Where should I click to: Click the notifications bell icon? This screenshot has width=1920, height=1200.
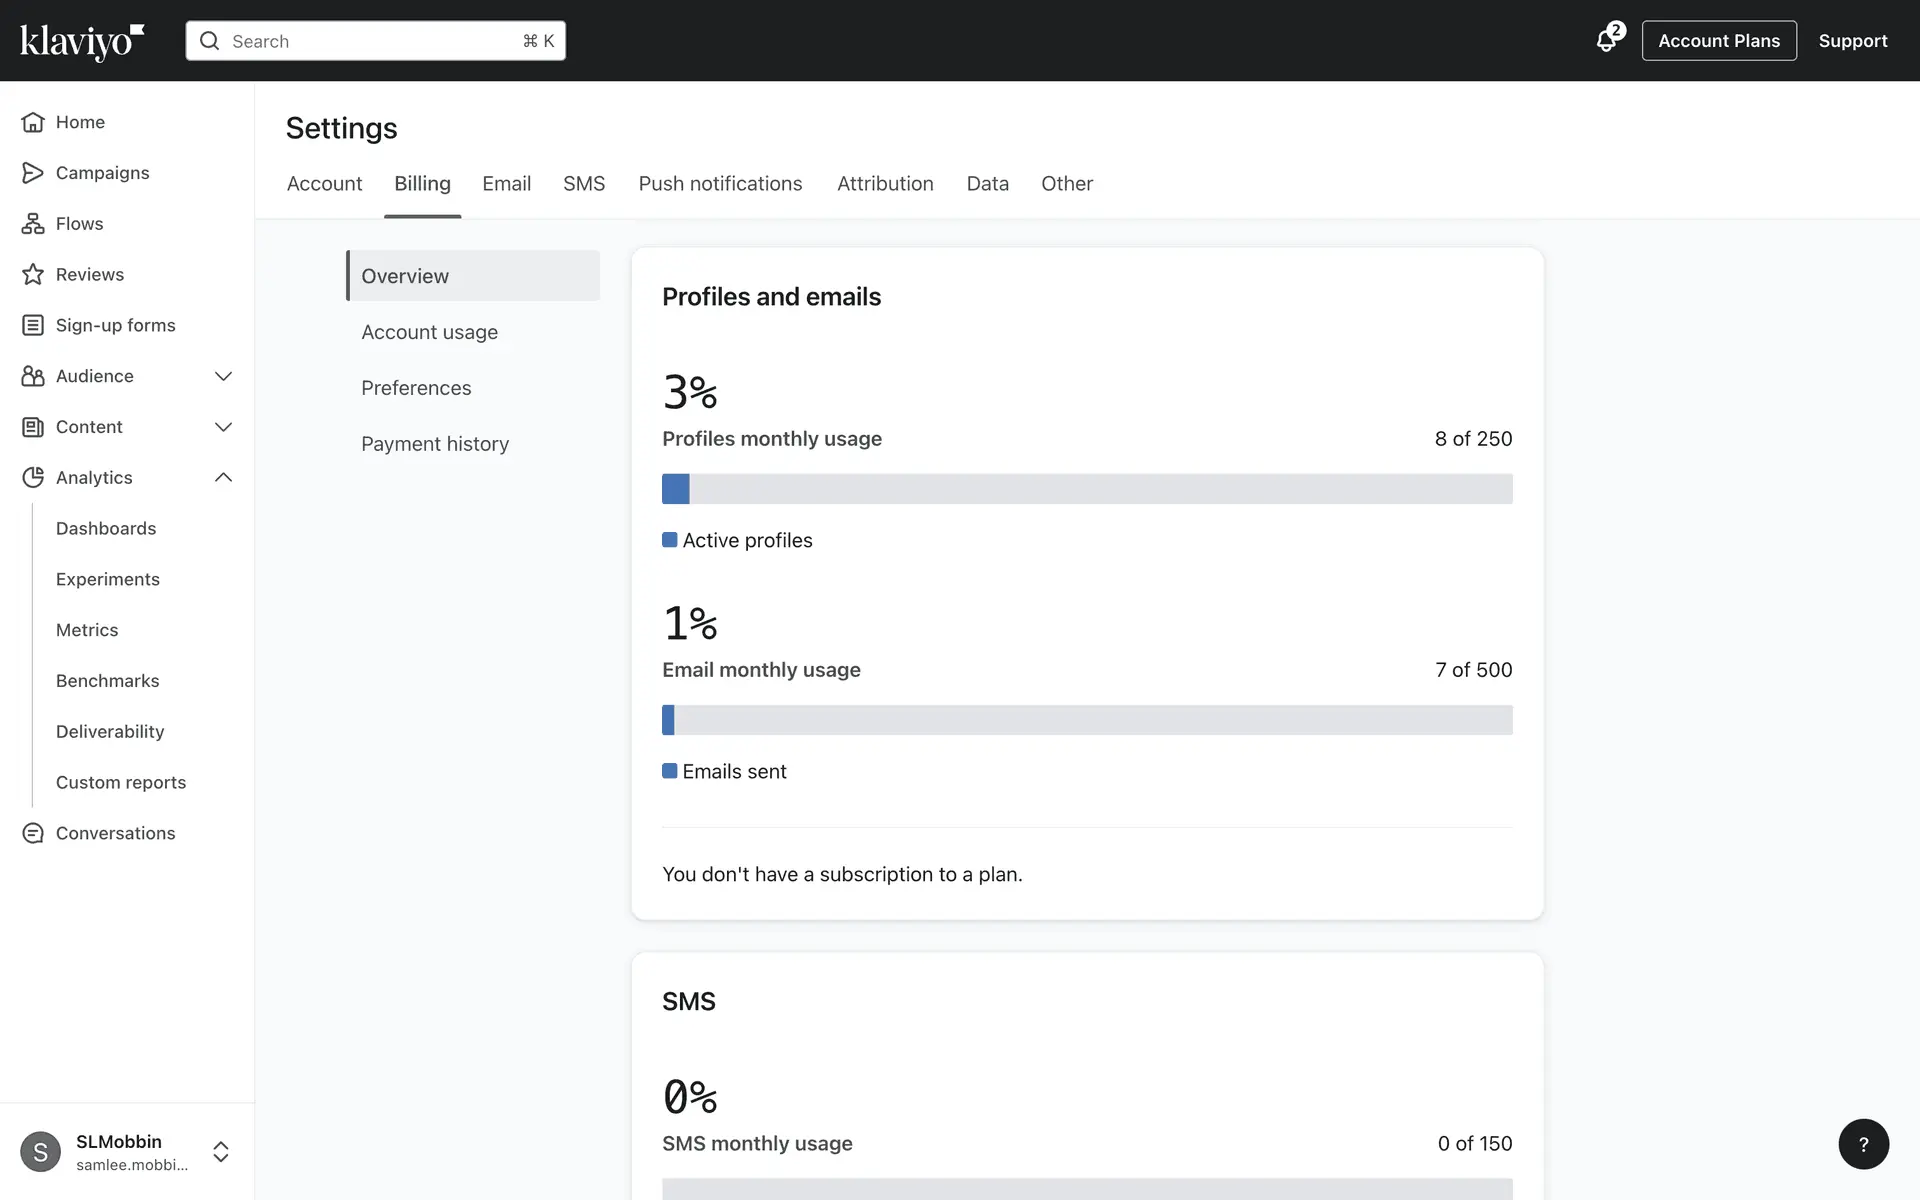coord(1606,41)
